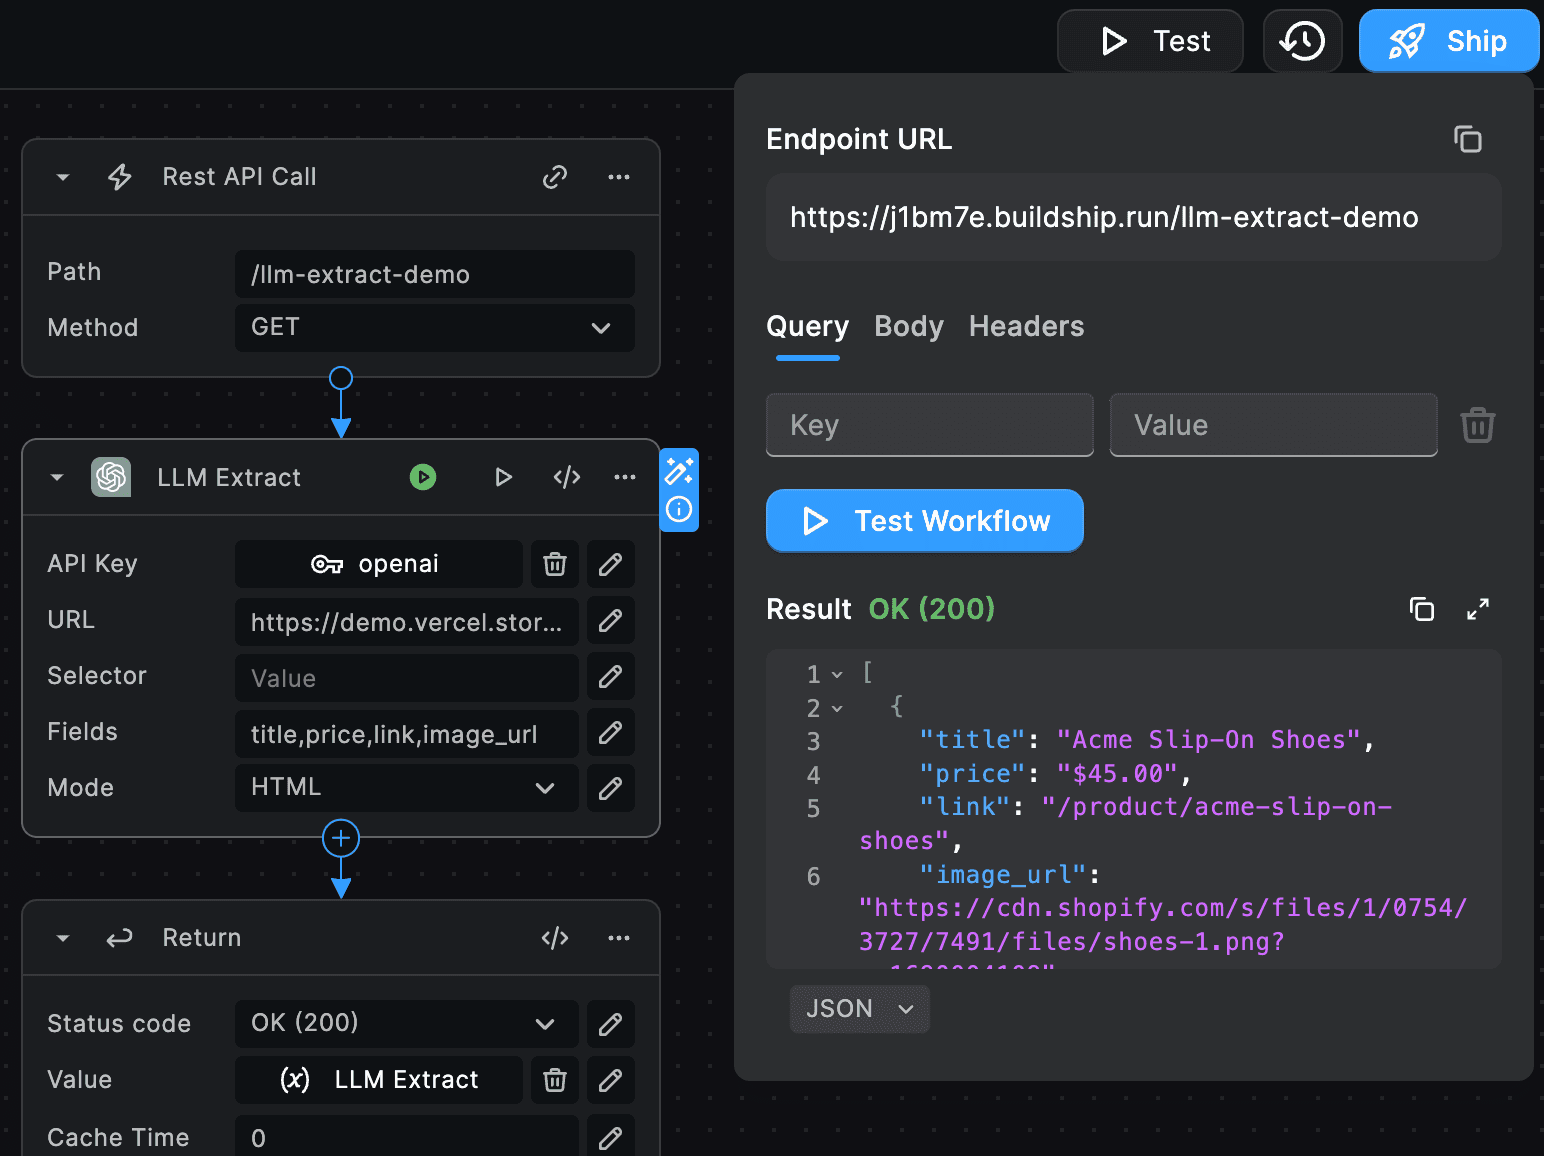Open the Return node options menu
The image size is (1544, 1156).
click(619, 938)
